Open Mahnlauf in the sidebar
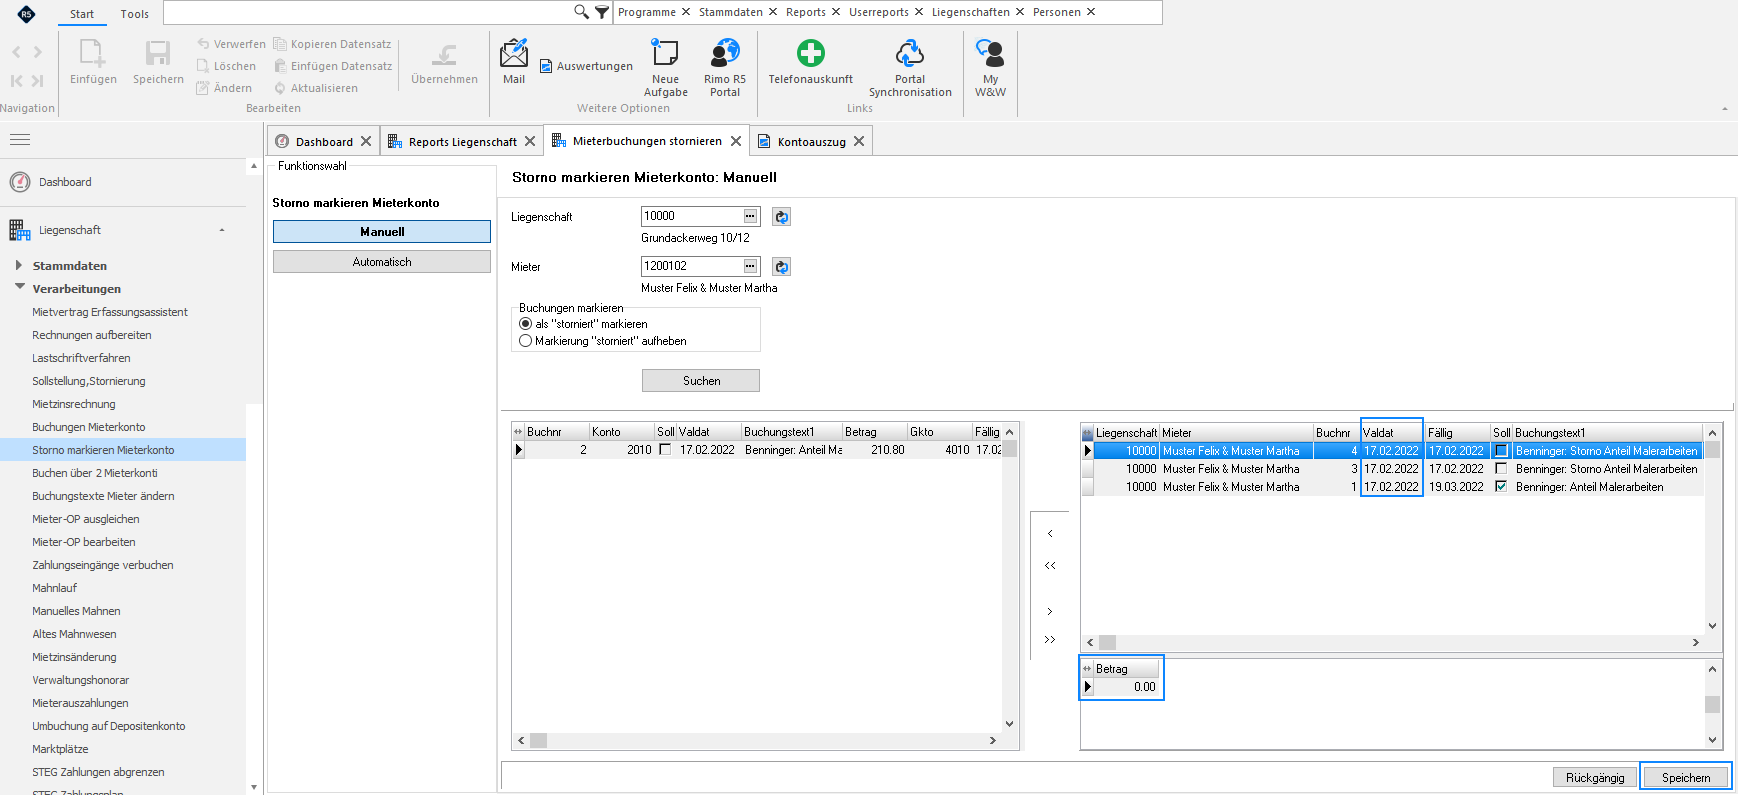1738x795 pixels. pyautogui.click(x=55, y=588)
